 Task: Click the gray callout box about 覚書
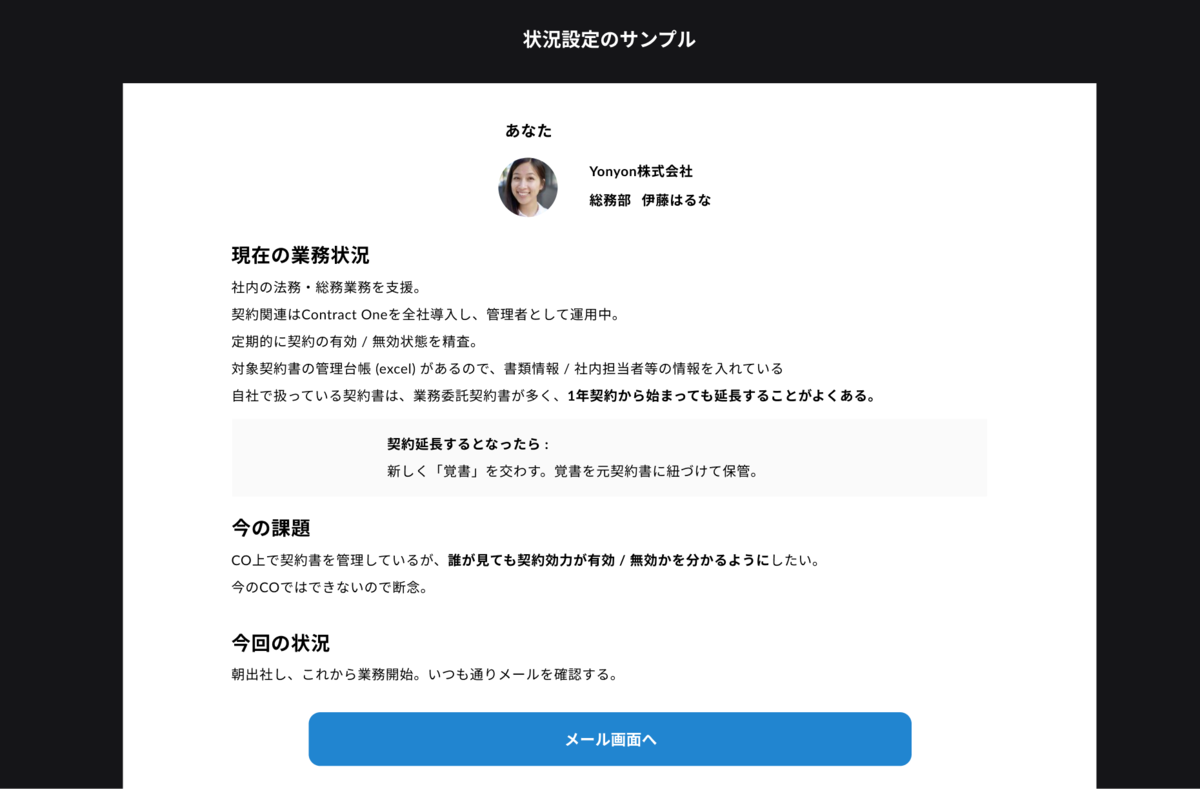pos(609,458)
